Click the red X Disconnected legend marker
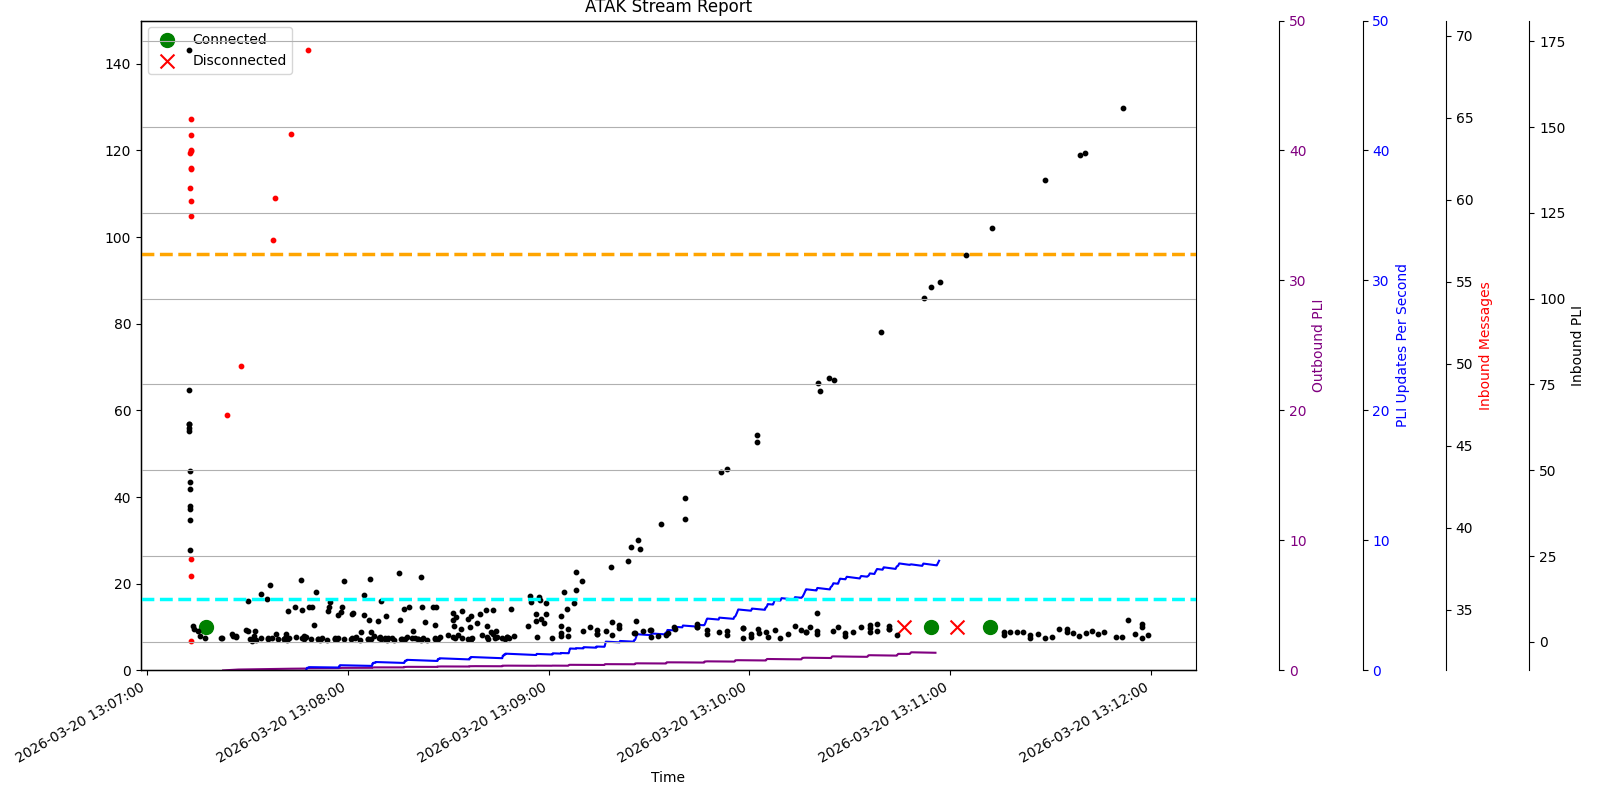1600x800 pixels. (x=167, y=61)
